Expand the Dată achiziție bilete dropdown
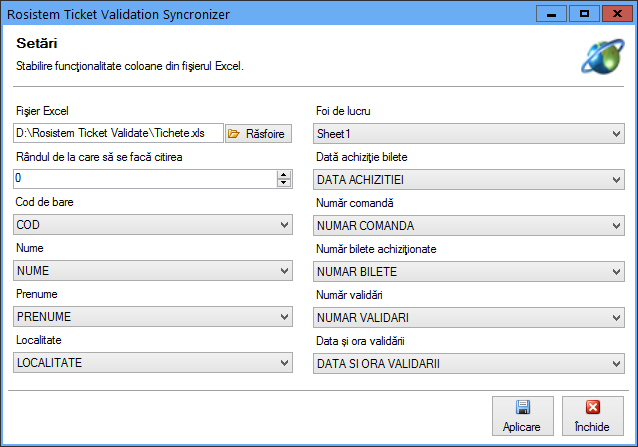Viewport: 638px width, 447px height. (468, 179)
